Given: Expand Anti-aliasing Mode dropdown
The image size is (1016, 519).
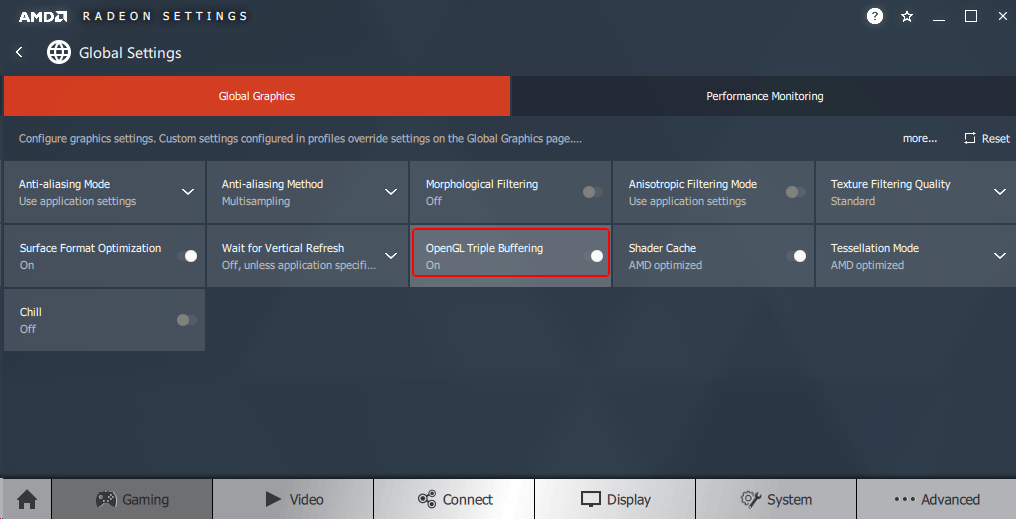Looking at the screenshot, I should pos(187,192).
